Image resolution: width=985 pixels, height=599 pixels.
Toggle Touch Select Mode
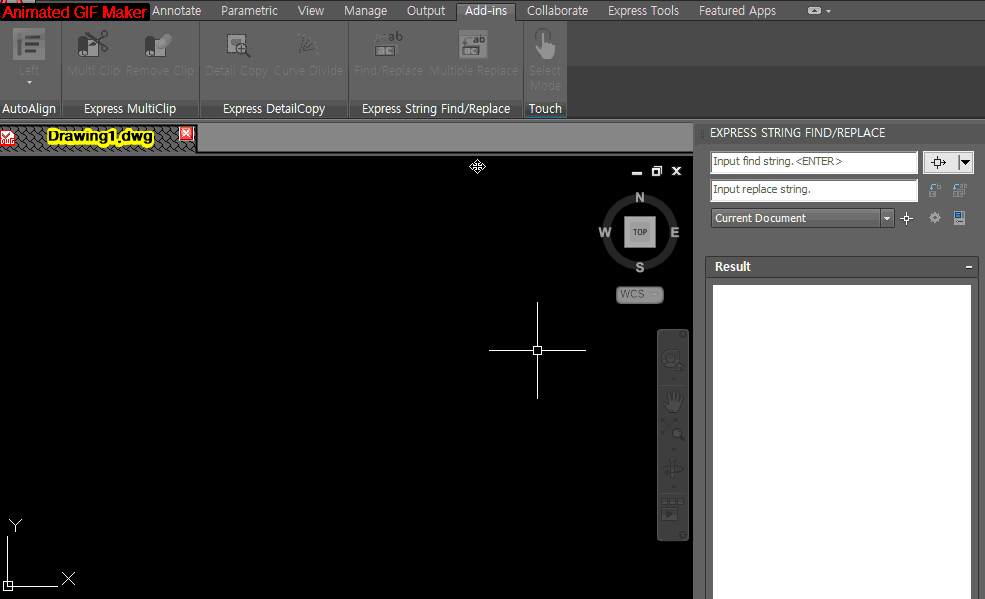545,60
